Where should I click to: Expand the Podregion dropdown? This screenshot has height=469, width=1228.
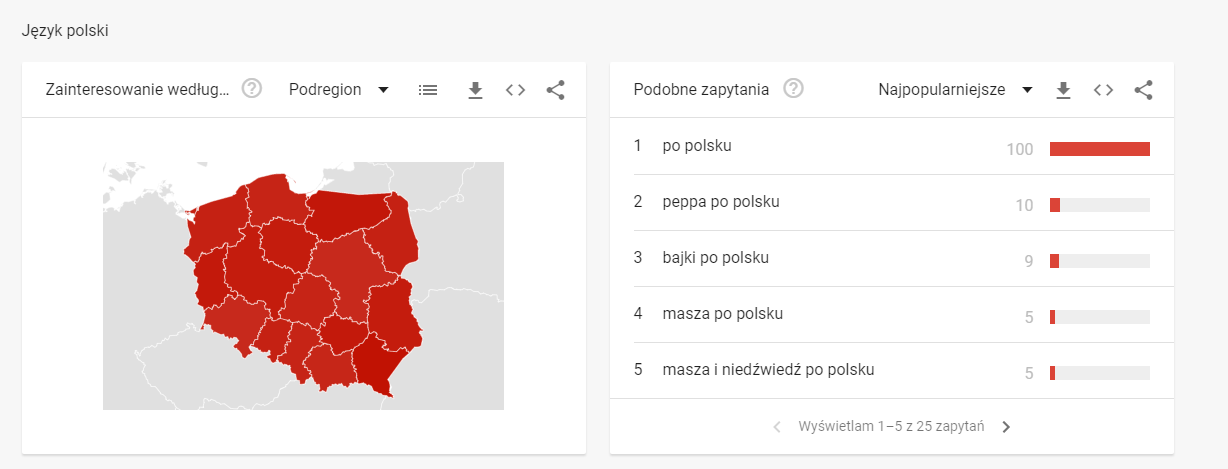[339, 90]
